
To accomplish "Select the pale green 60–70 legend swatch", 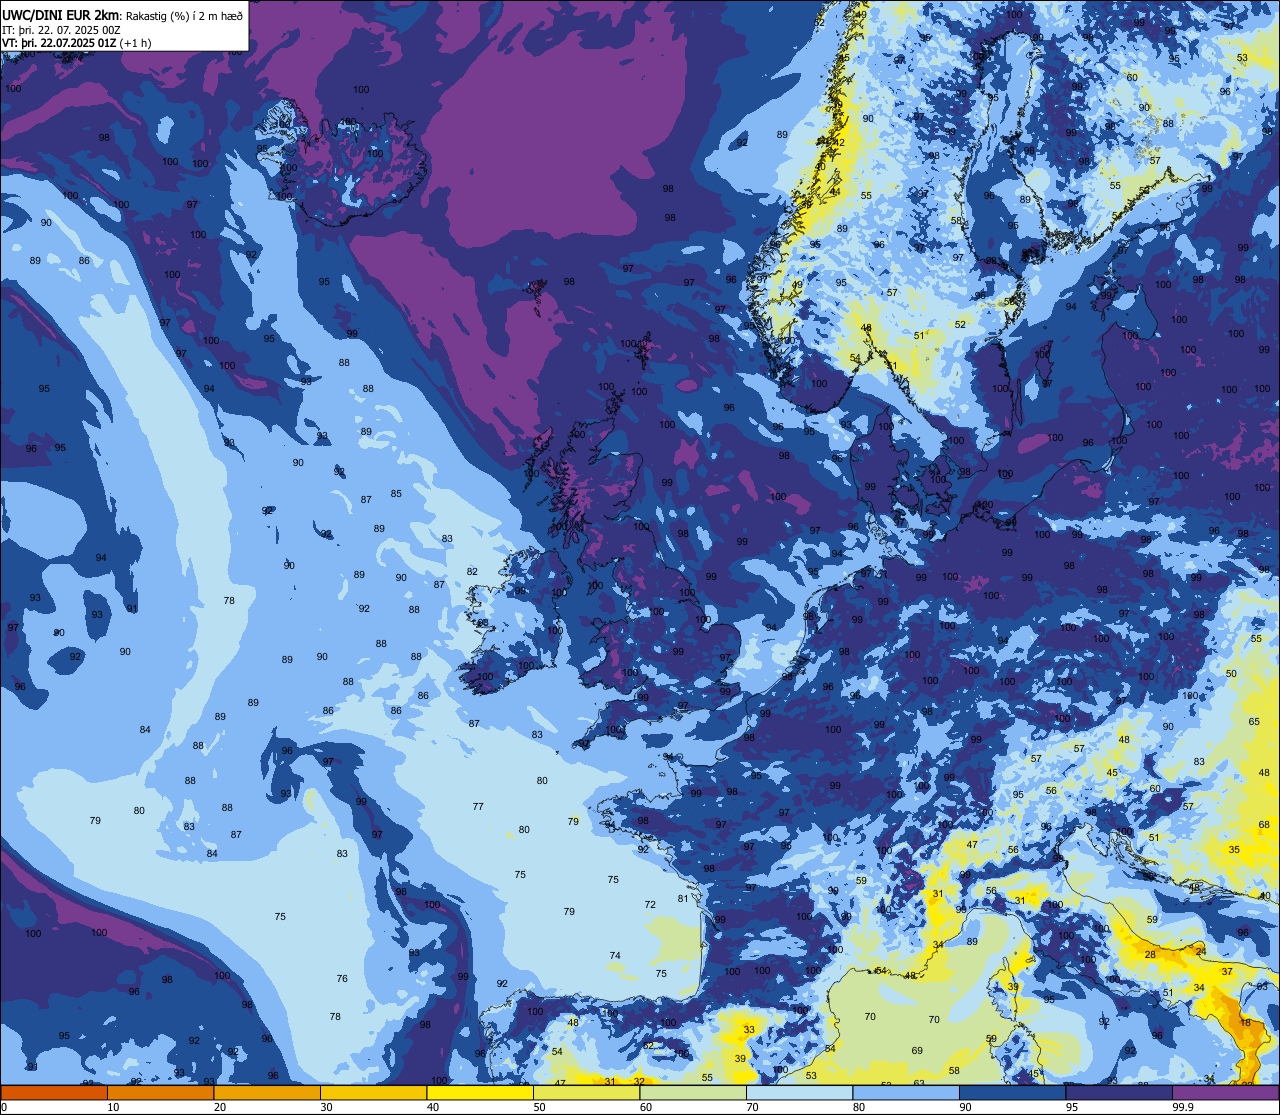I will coord(693,1093).
